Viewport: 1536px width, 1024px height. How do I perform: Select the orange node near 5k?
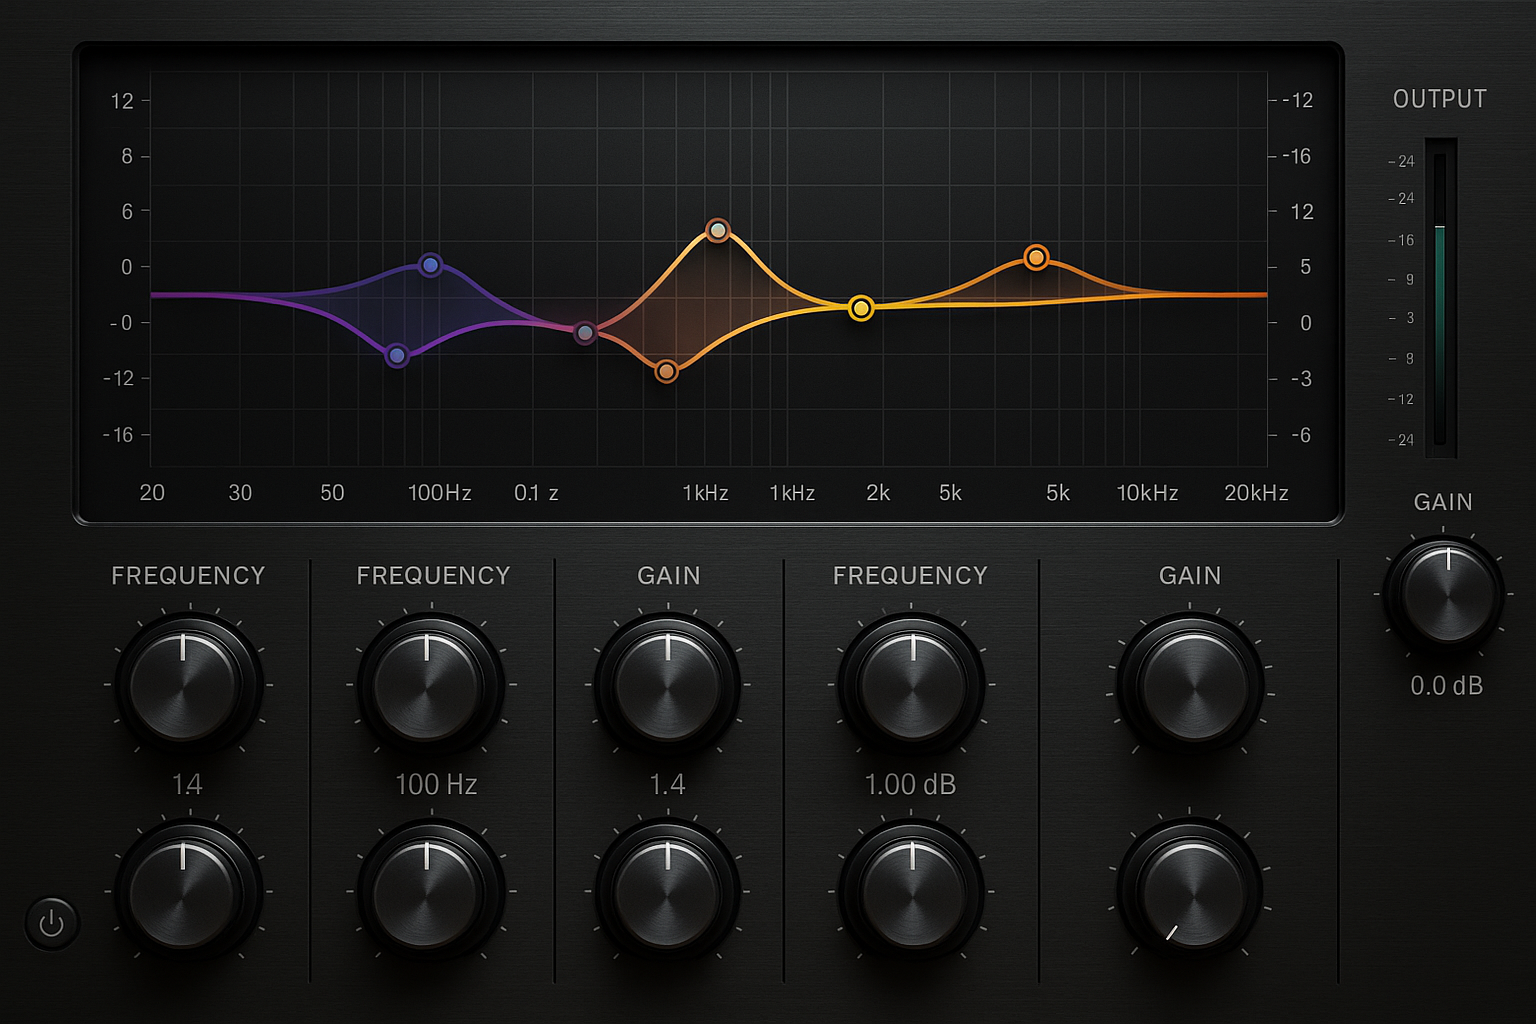[x=1036, y=257]
